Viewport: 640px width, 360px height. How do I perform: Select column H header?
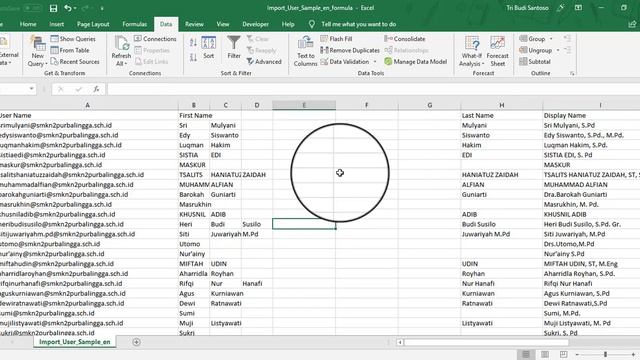pos(502,105)
